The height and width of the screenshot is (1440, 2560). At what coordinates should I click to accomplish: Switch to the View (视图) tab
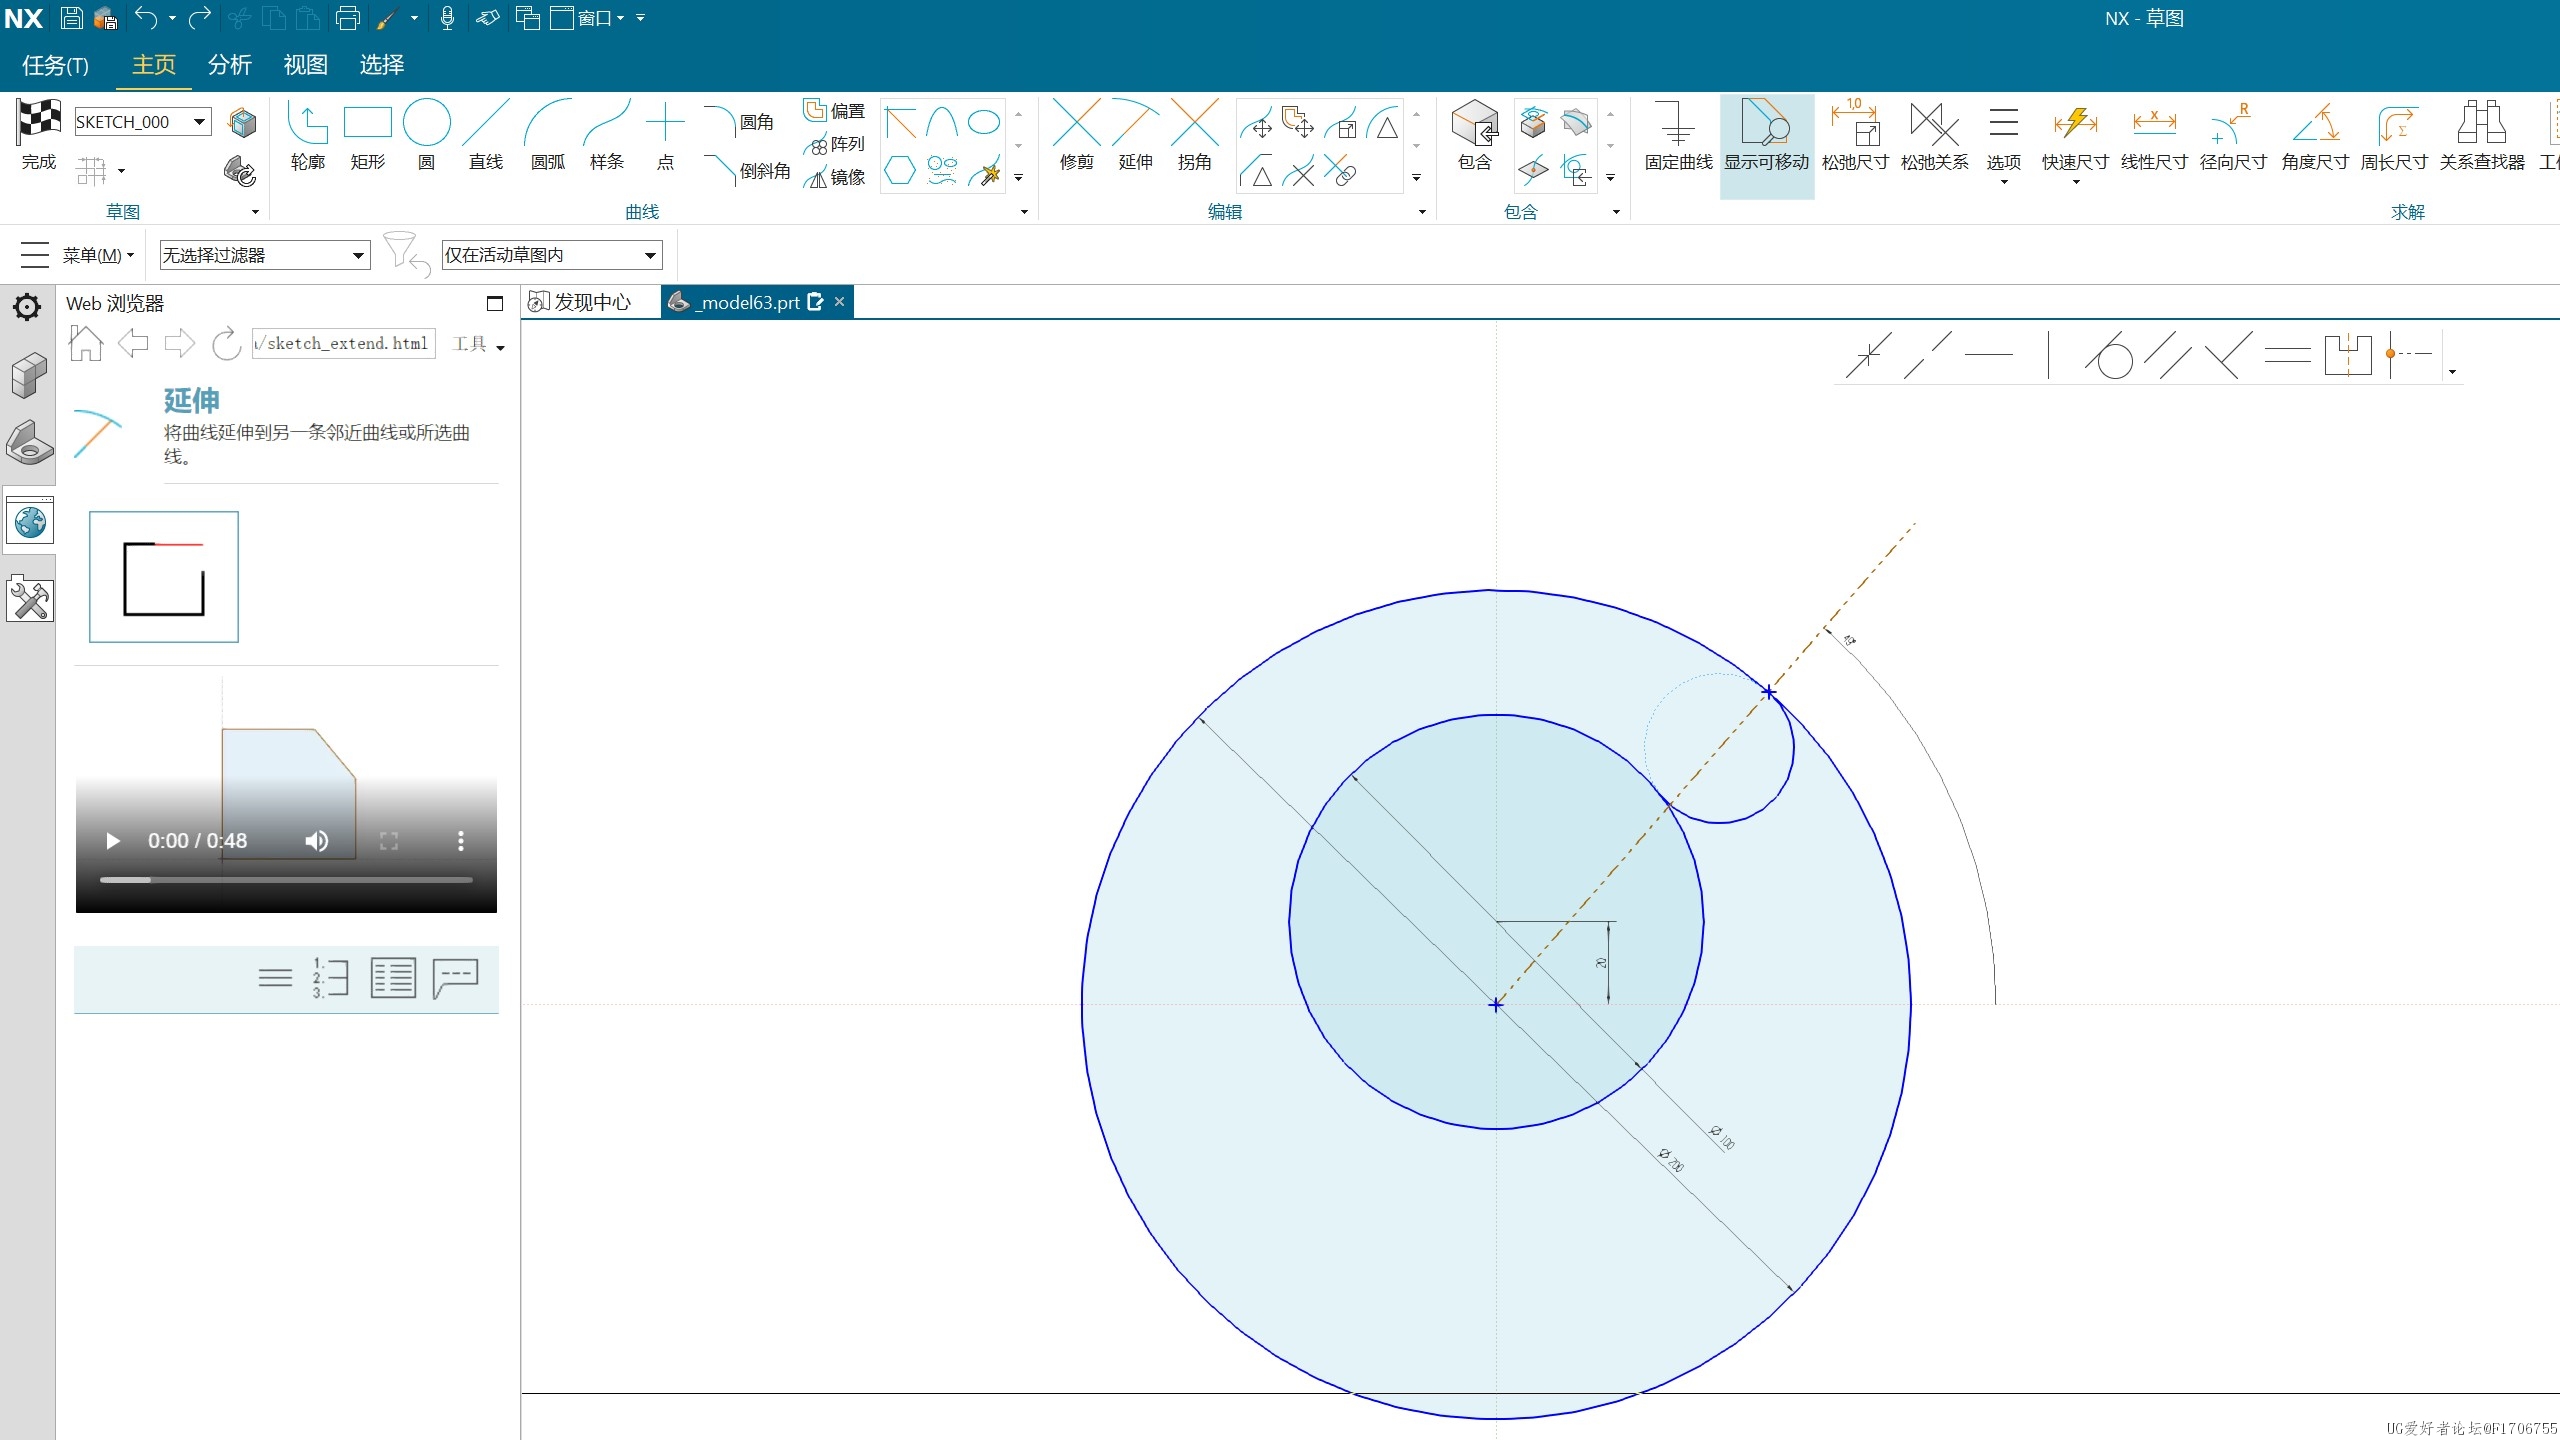click(306, 65)
